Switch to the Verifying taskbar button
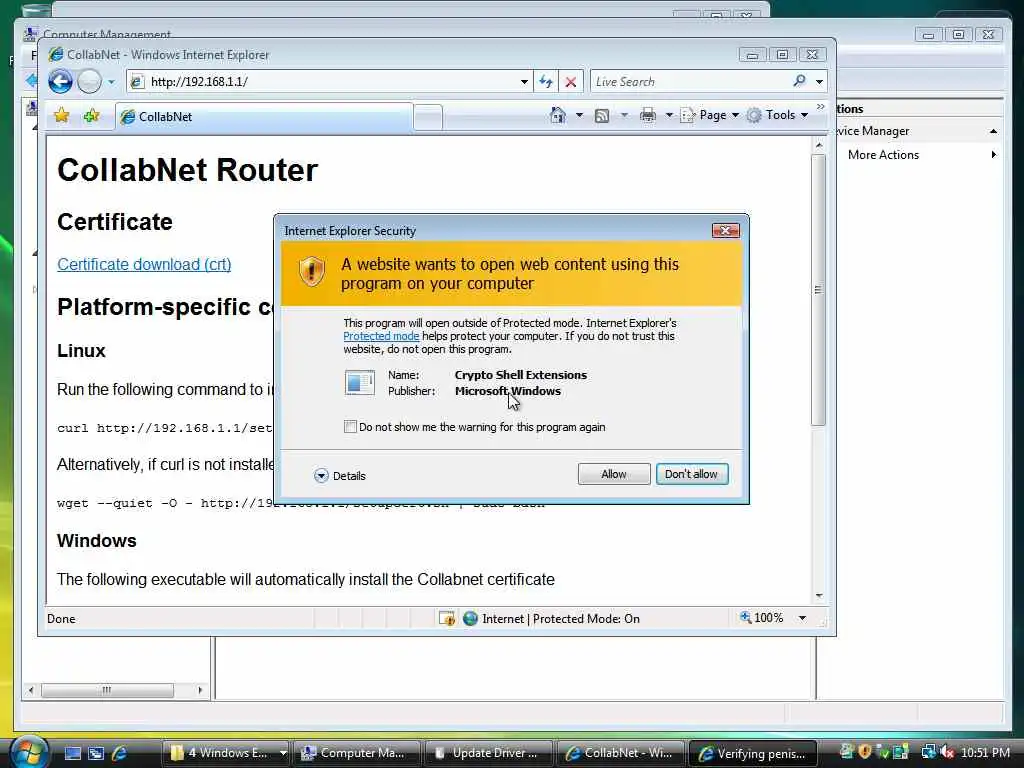This screenshot has width=1024, height=768. pos(753,753)
